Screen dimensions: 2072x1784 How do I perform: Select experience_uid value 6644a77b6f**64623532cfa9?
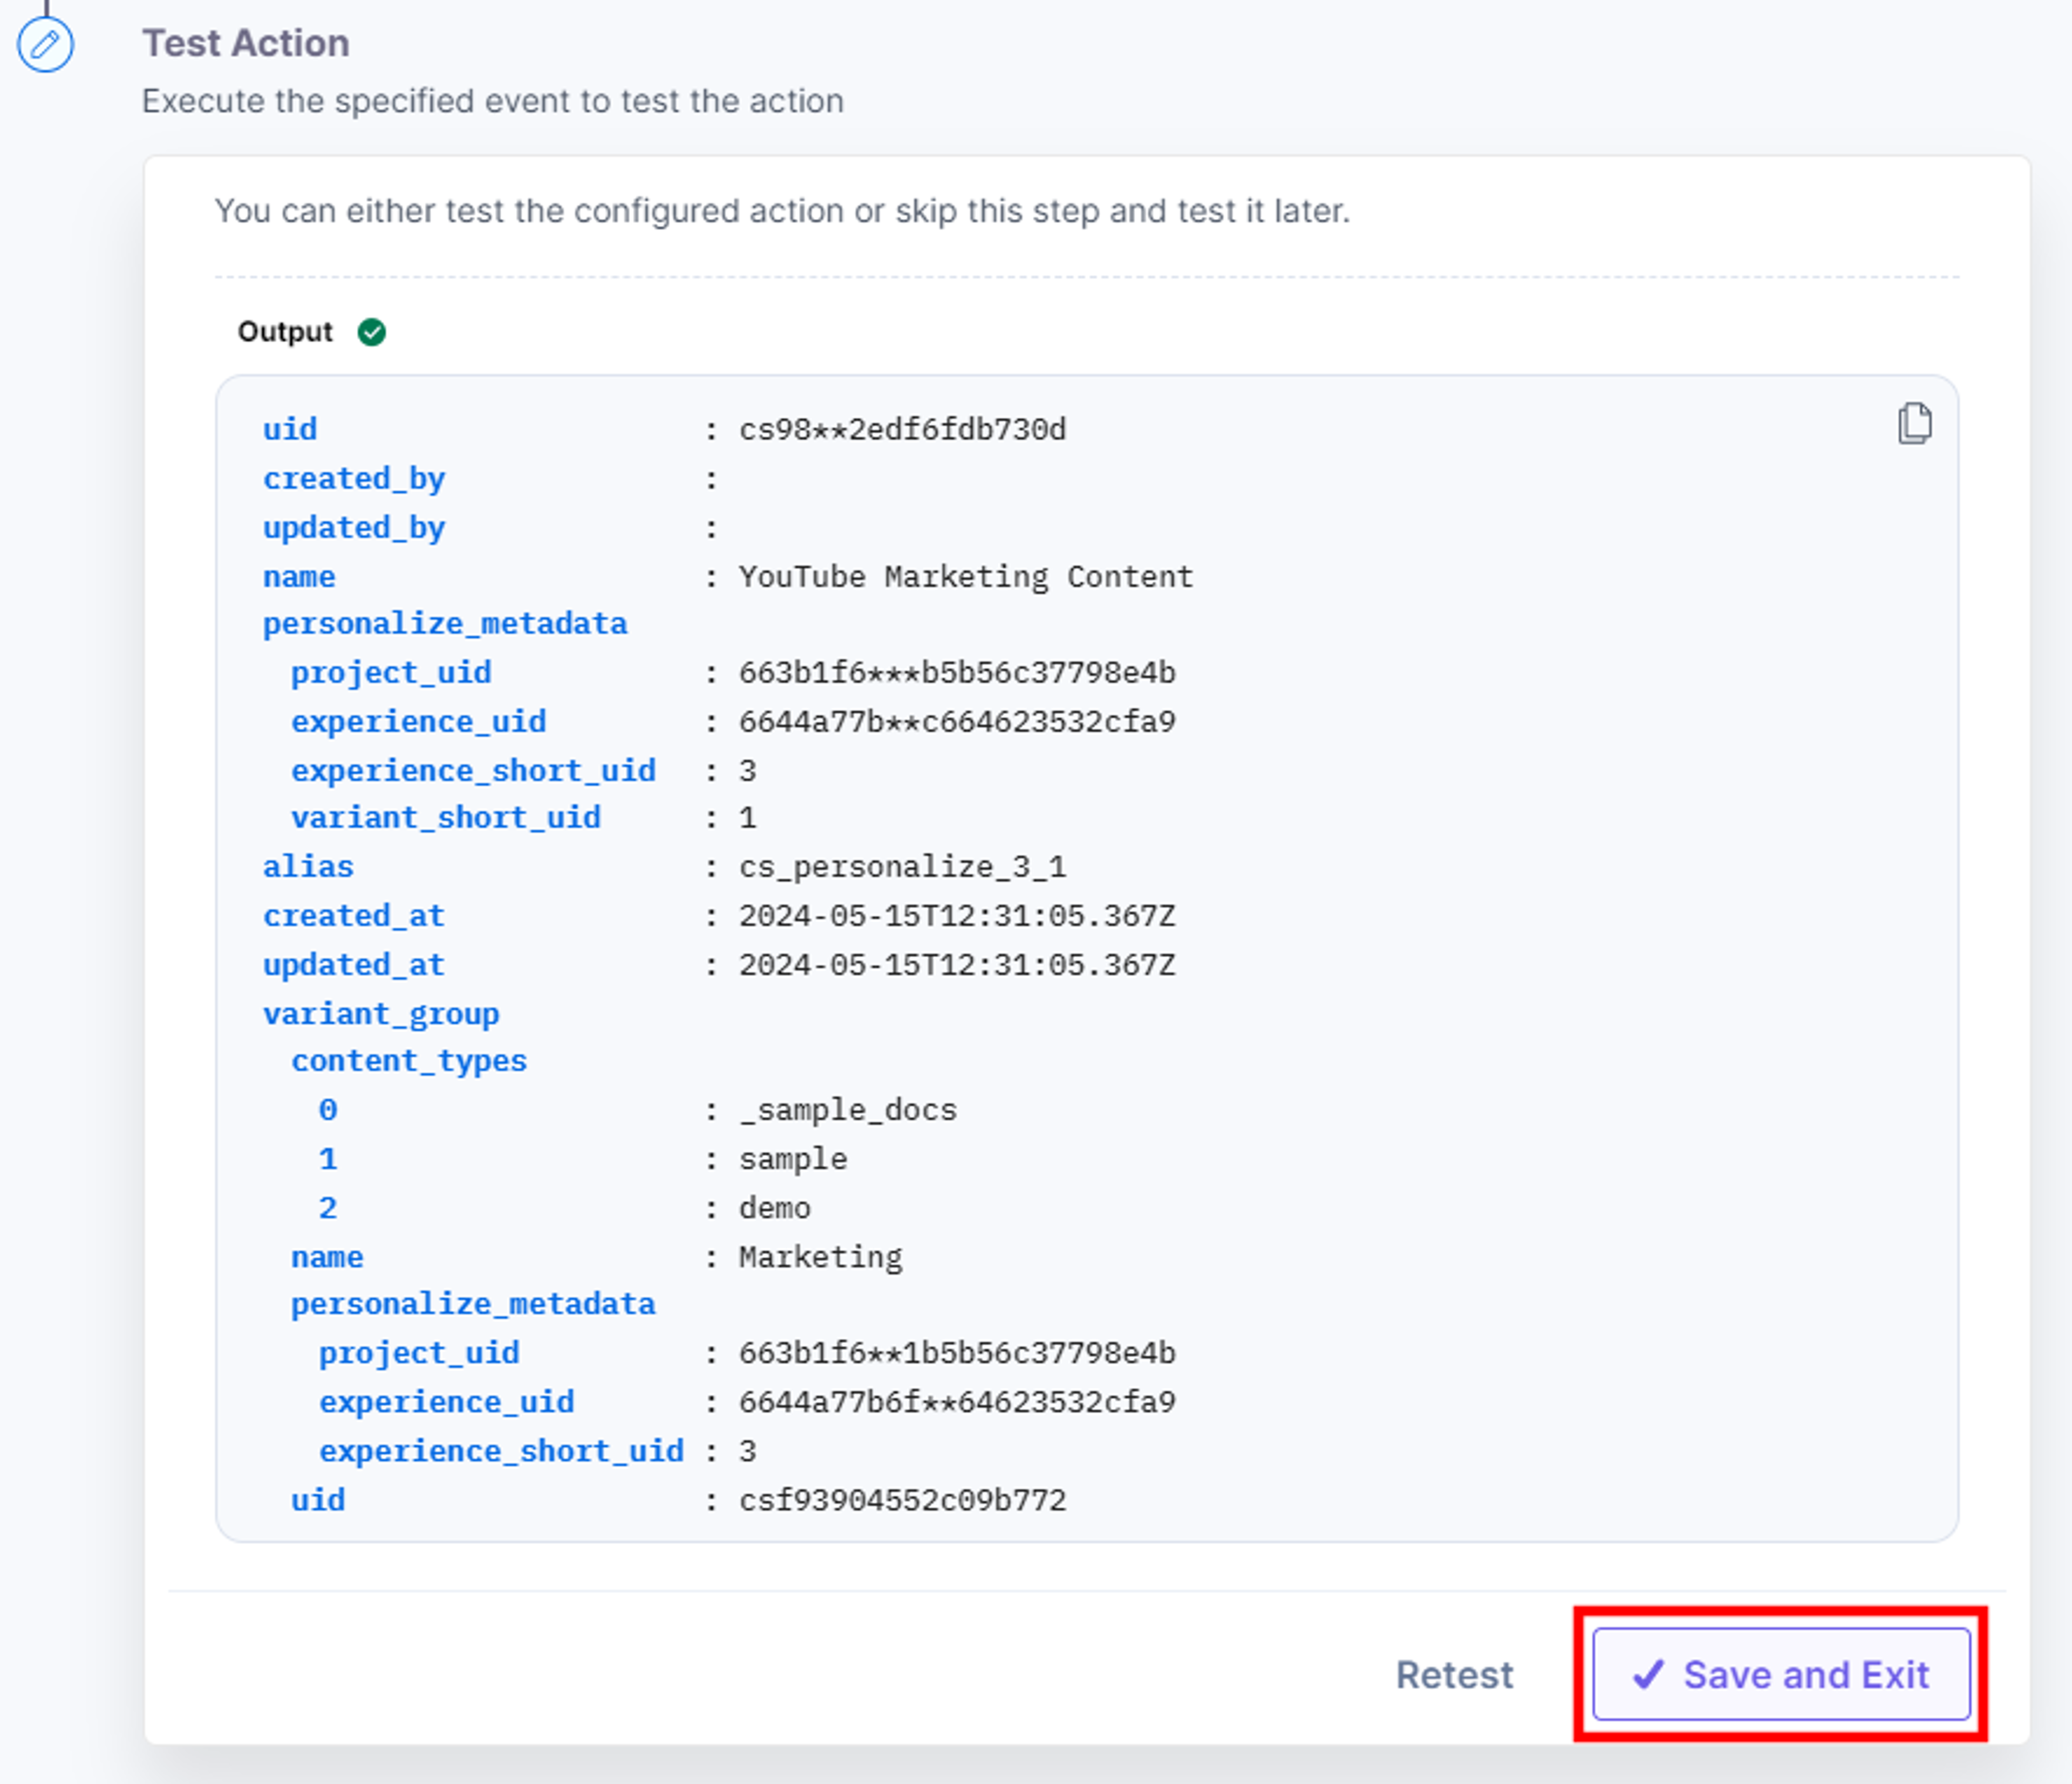click(x=957, y=1403)
